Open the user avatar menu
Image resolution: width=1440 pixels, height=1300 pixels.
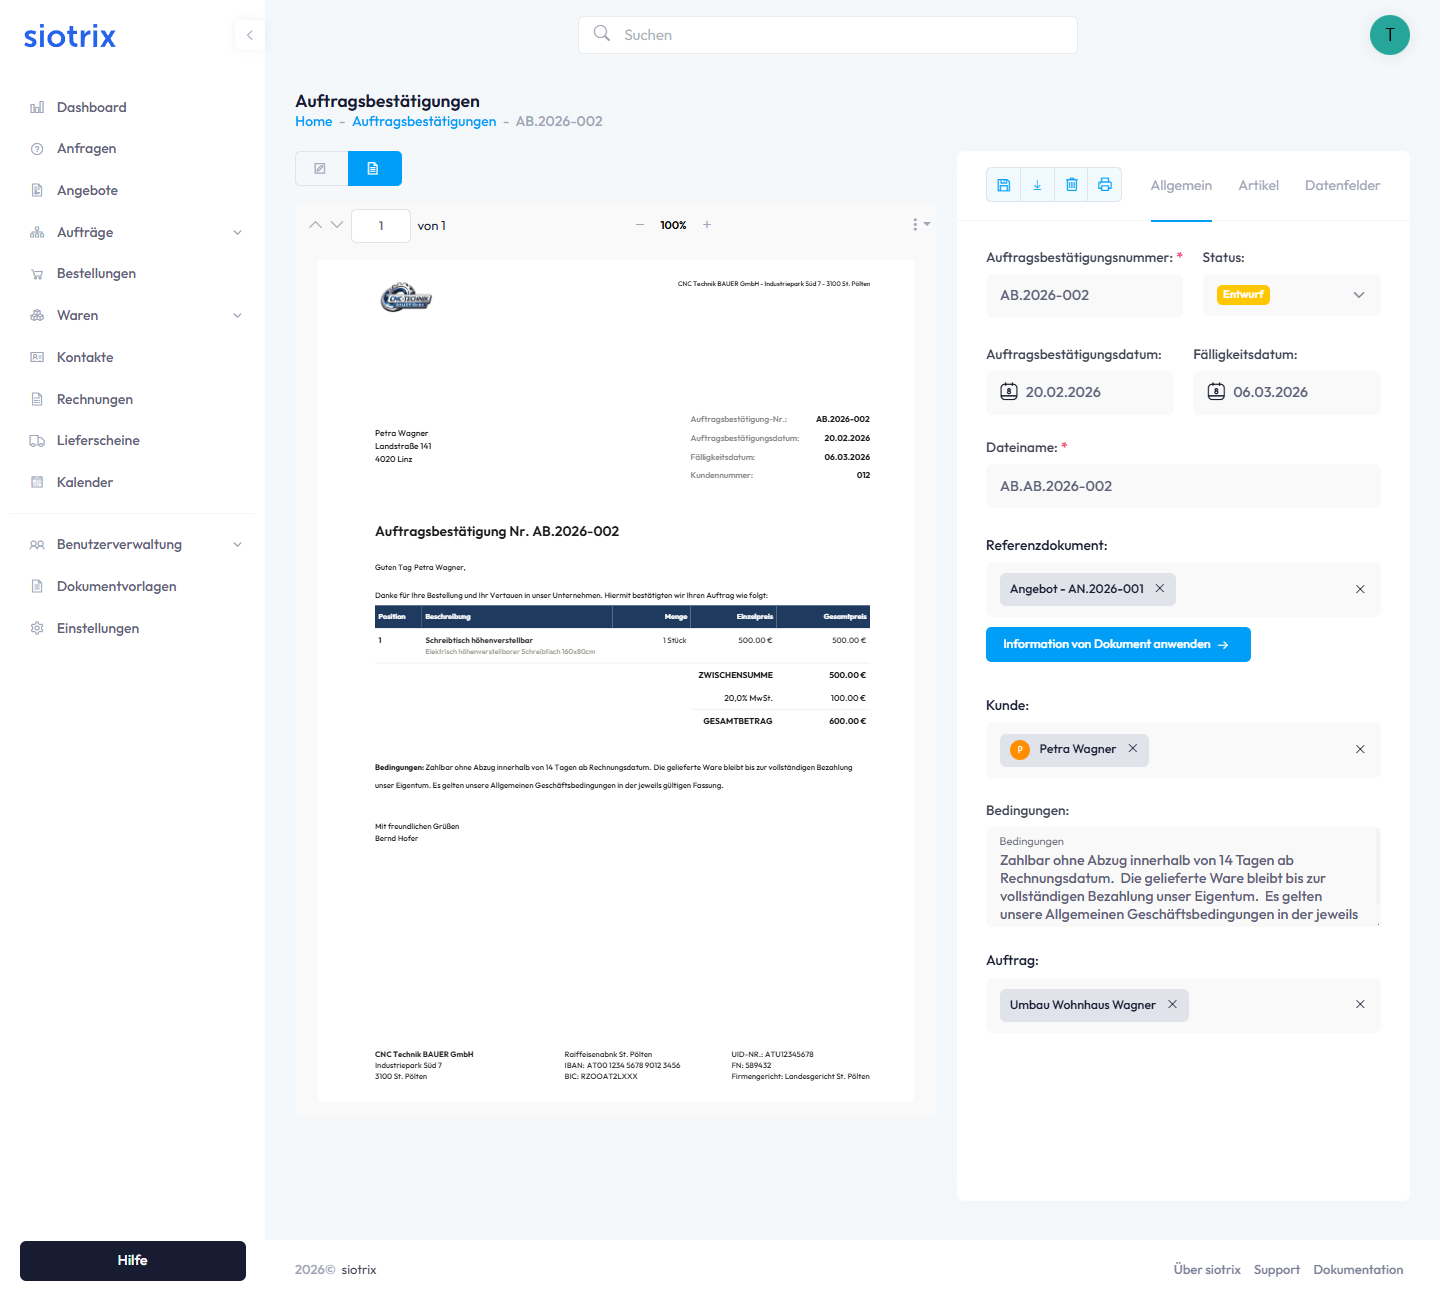click(x=1389, y=35)
